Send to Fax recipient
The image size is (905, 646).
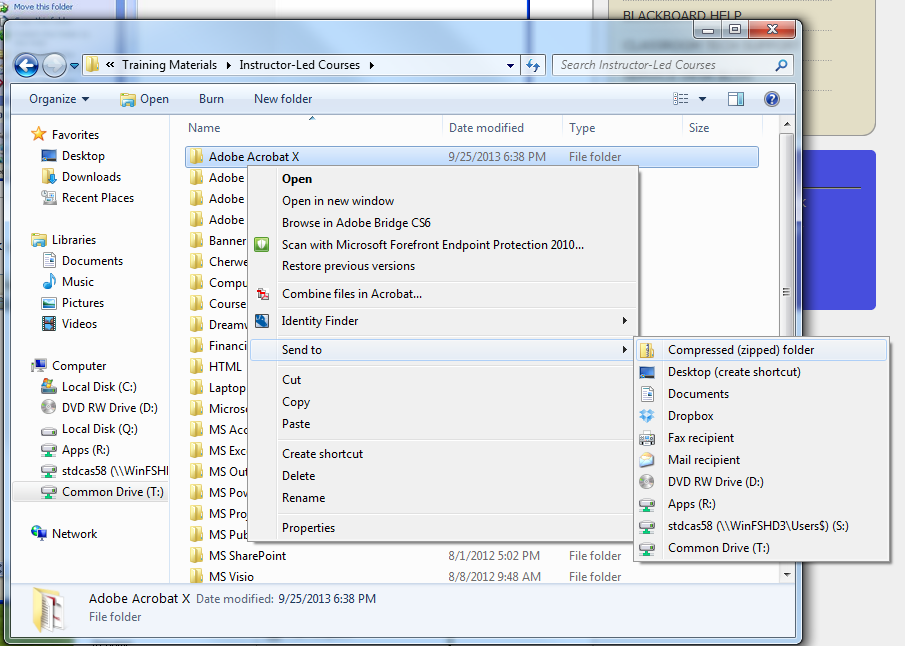[x=761, y=438]
